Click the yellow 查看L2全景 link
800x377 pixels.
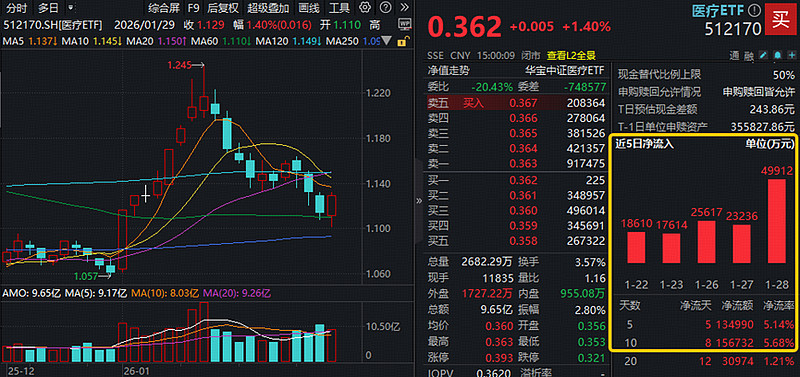click(571, 56)
